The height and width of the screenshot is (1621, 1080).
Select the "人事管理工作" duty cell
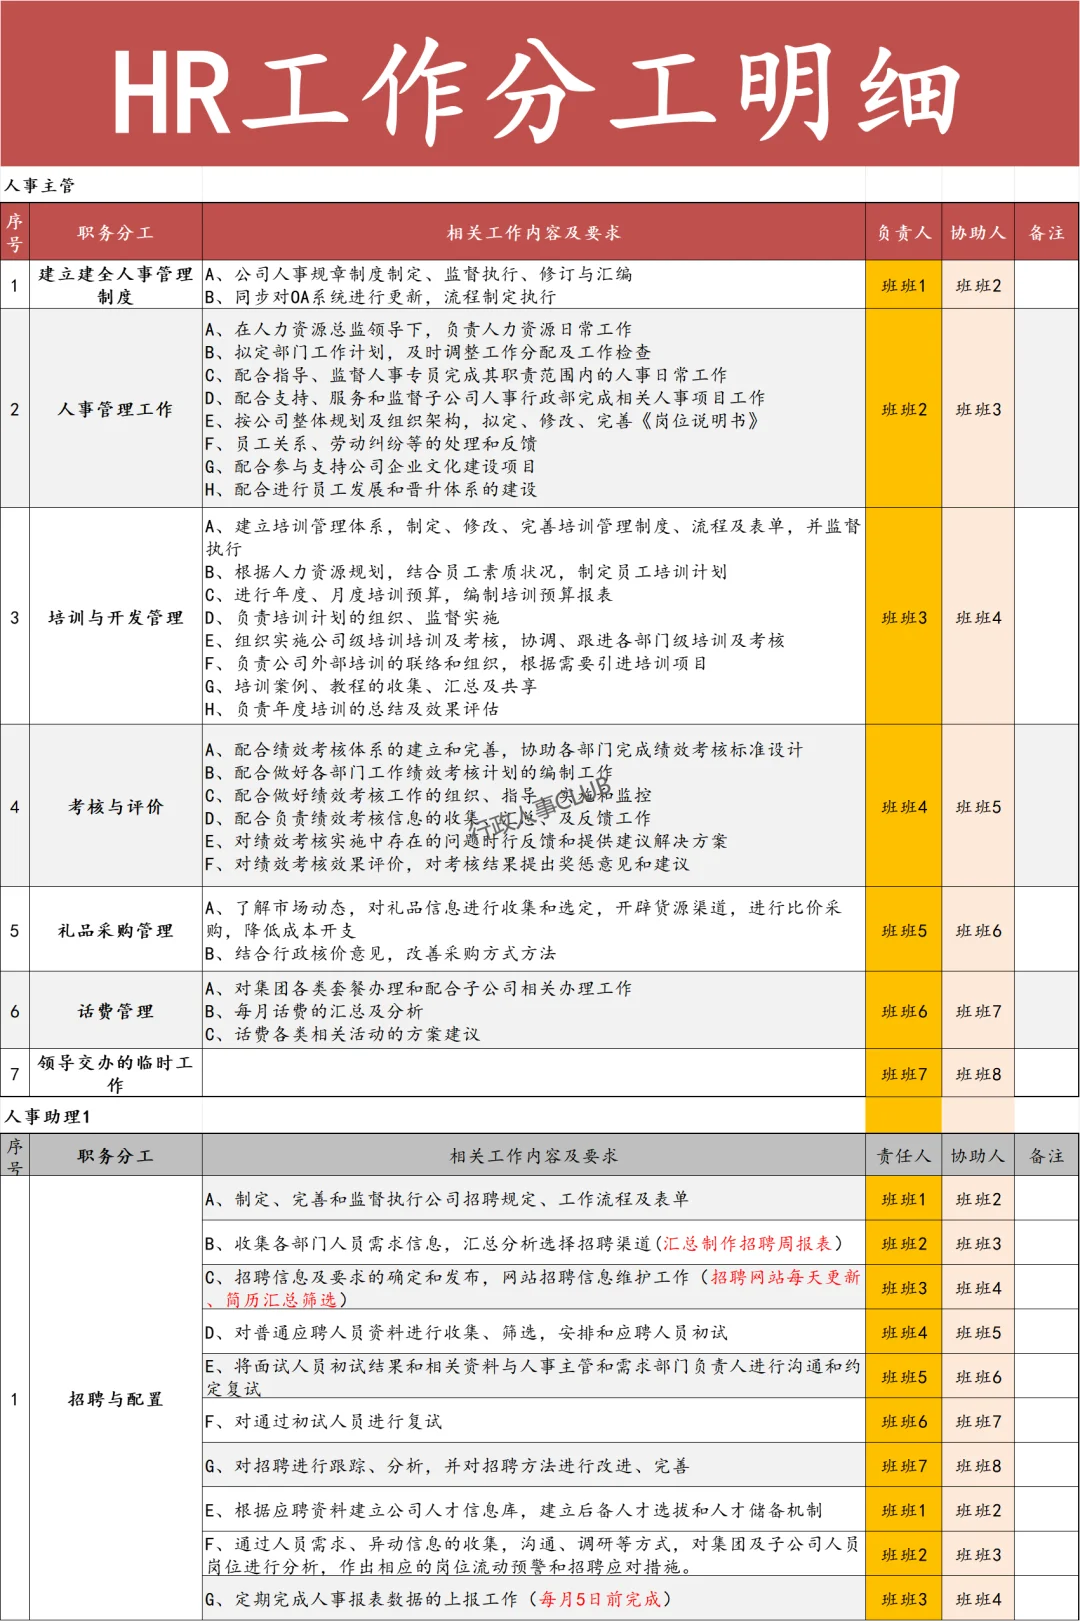[x=116, y=409]
